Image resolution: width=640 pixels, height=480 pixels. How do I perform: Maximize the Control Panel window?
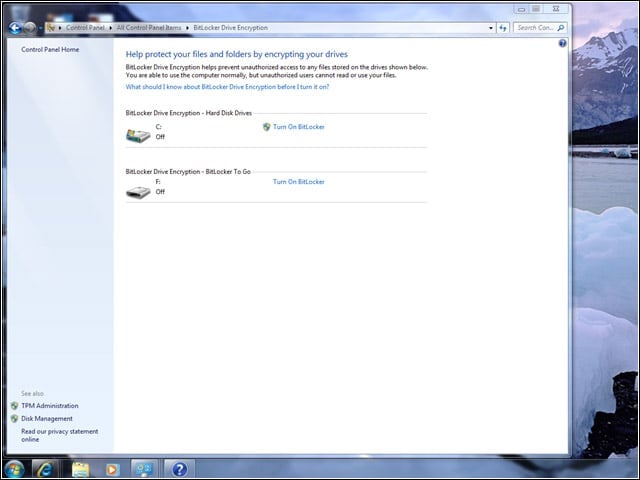(536, 9)
